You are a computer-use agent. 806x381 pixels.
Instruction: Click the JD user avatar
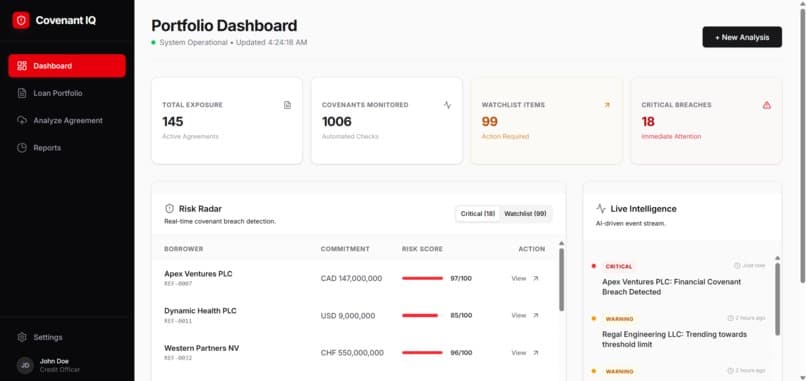coord(25,366)
